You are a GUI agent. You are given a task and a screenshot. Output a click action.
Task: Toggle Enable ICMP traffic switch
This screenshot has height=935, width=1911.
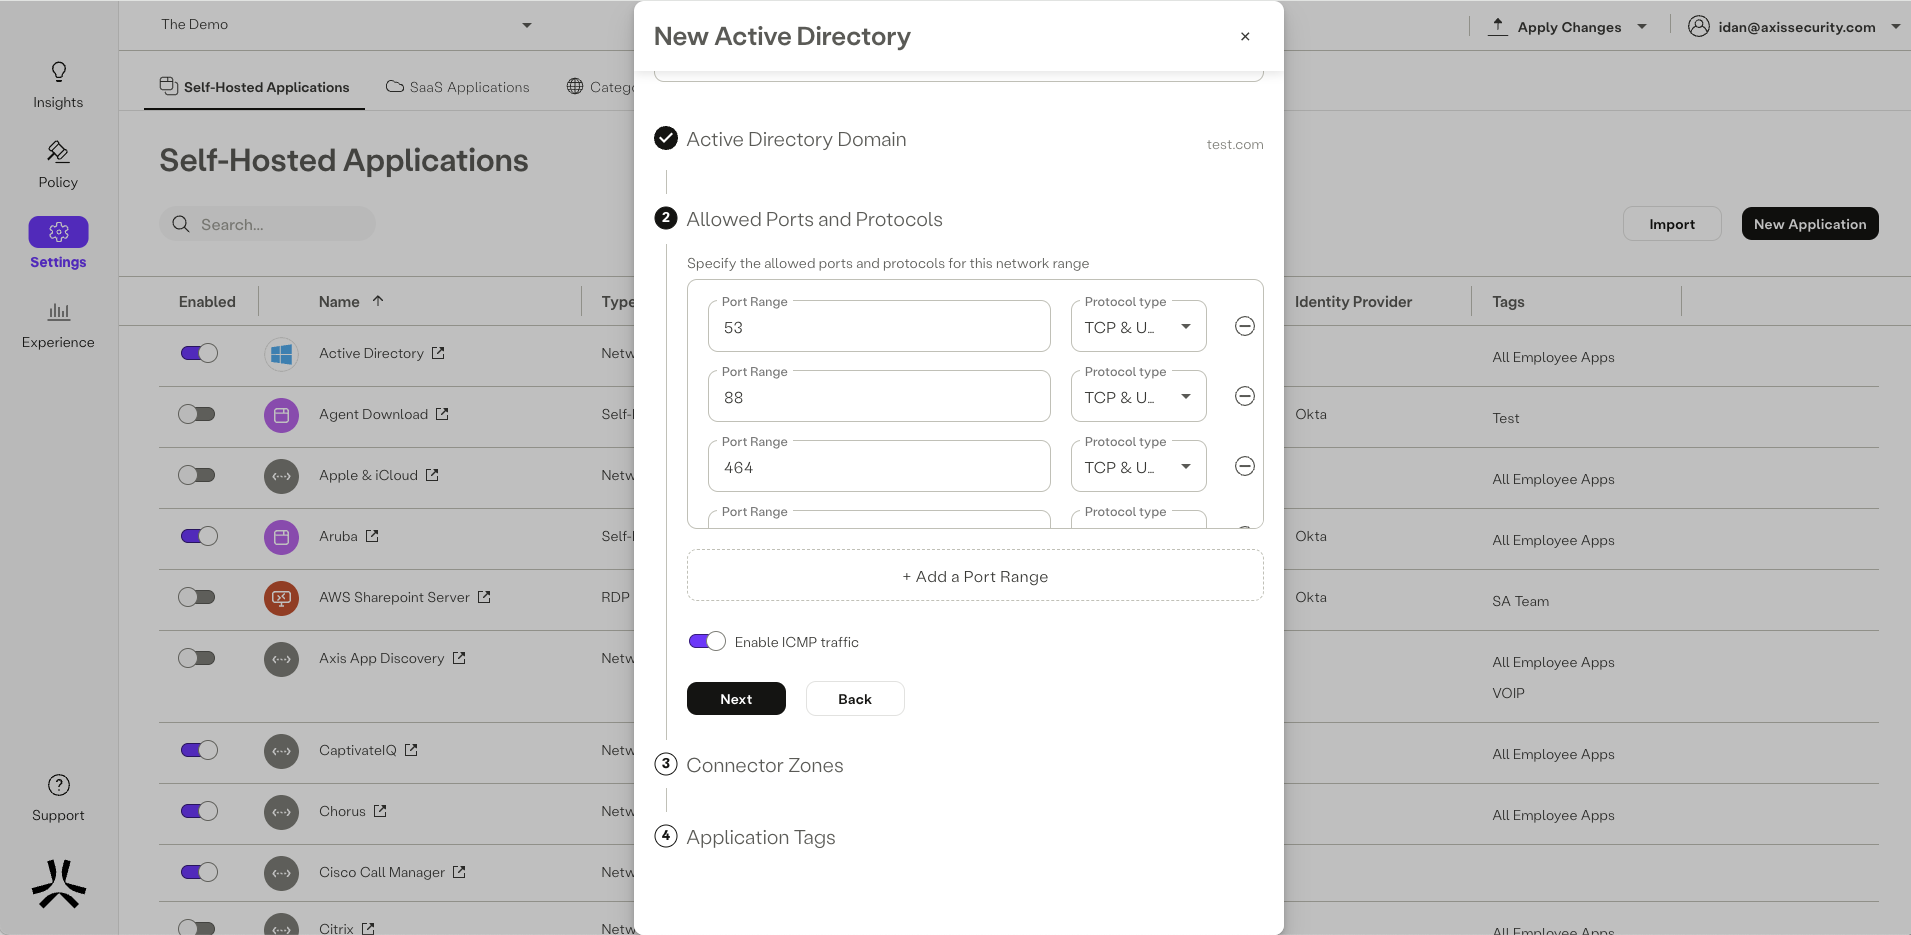click(x=707, y=641)
